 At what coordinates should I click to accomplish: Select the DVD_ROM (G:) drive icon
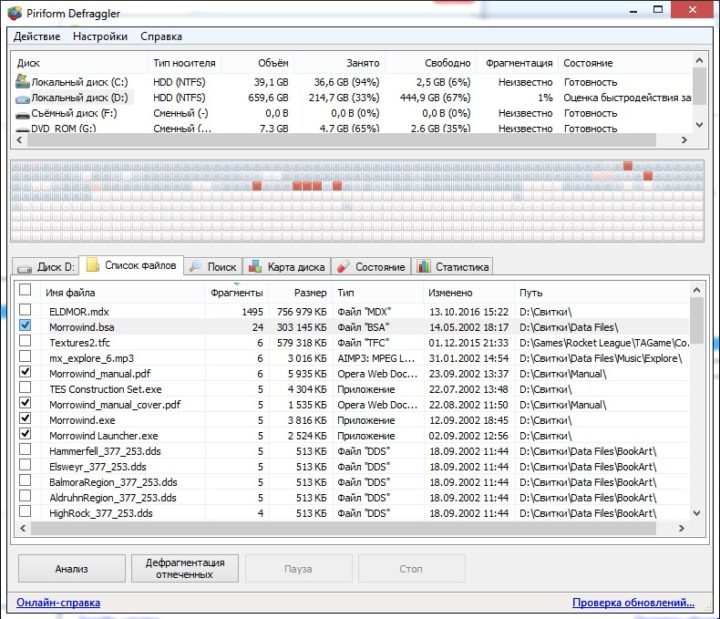(x=22, y=129)
